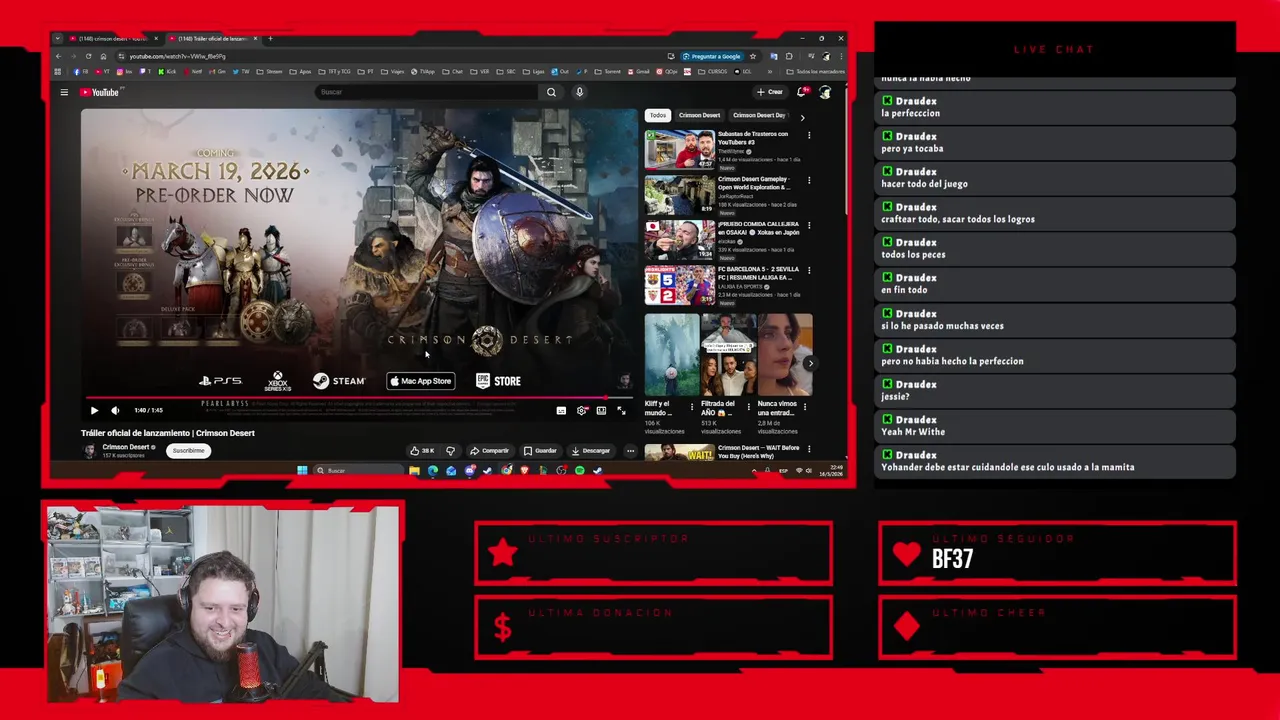The image size is (1280, 720).
Task: Click the Descargar download button
Action: click(x=590, y=451)
